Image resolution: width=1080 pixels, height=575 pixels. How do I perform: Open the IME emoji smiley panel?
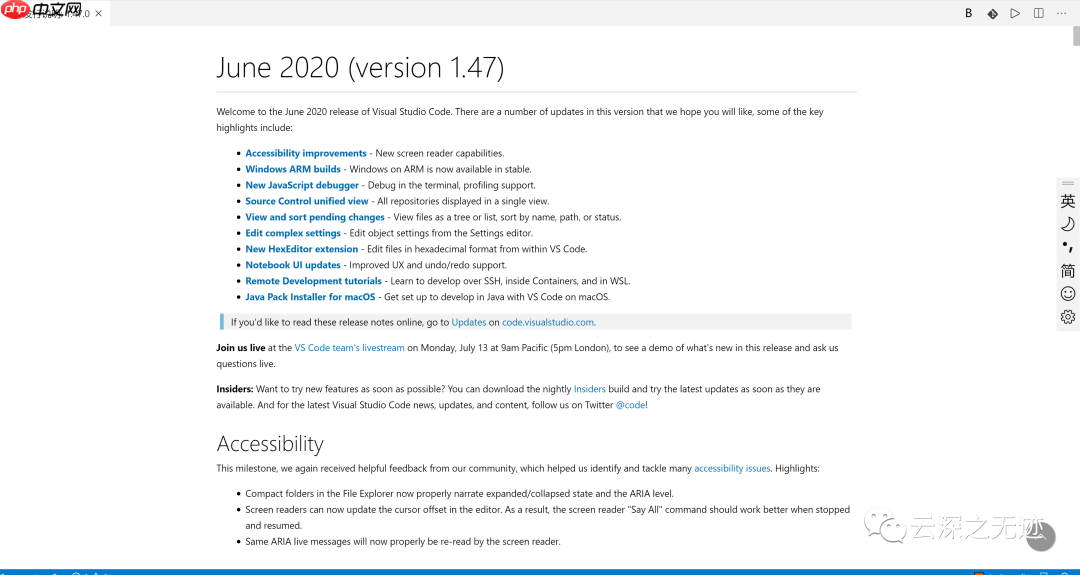point(1068,294)
